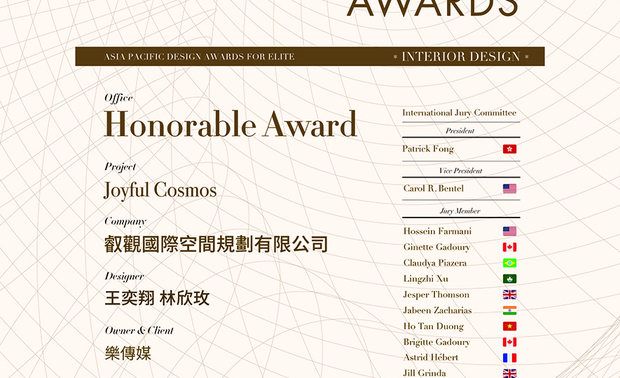Click the UK flag beside Jesper Thomson

pos(509,295)
